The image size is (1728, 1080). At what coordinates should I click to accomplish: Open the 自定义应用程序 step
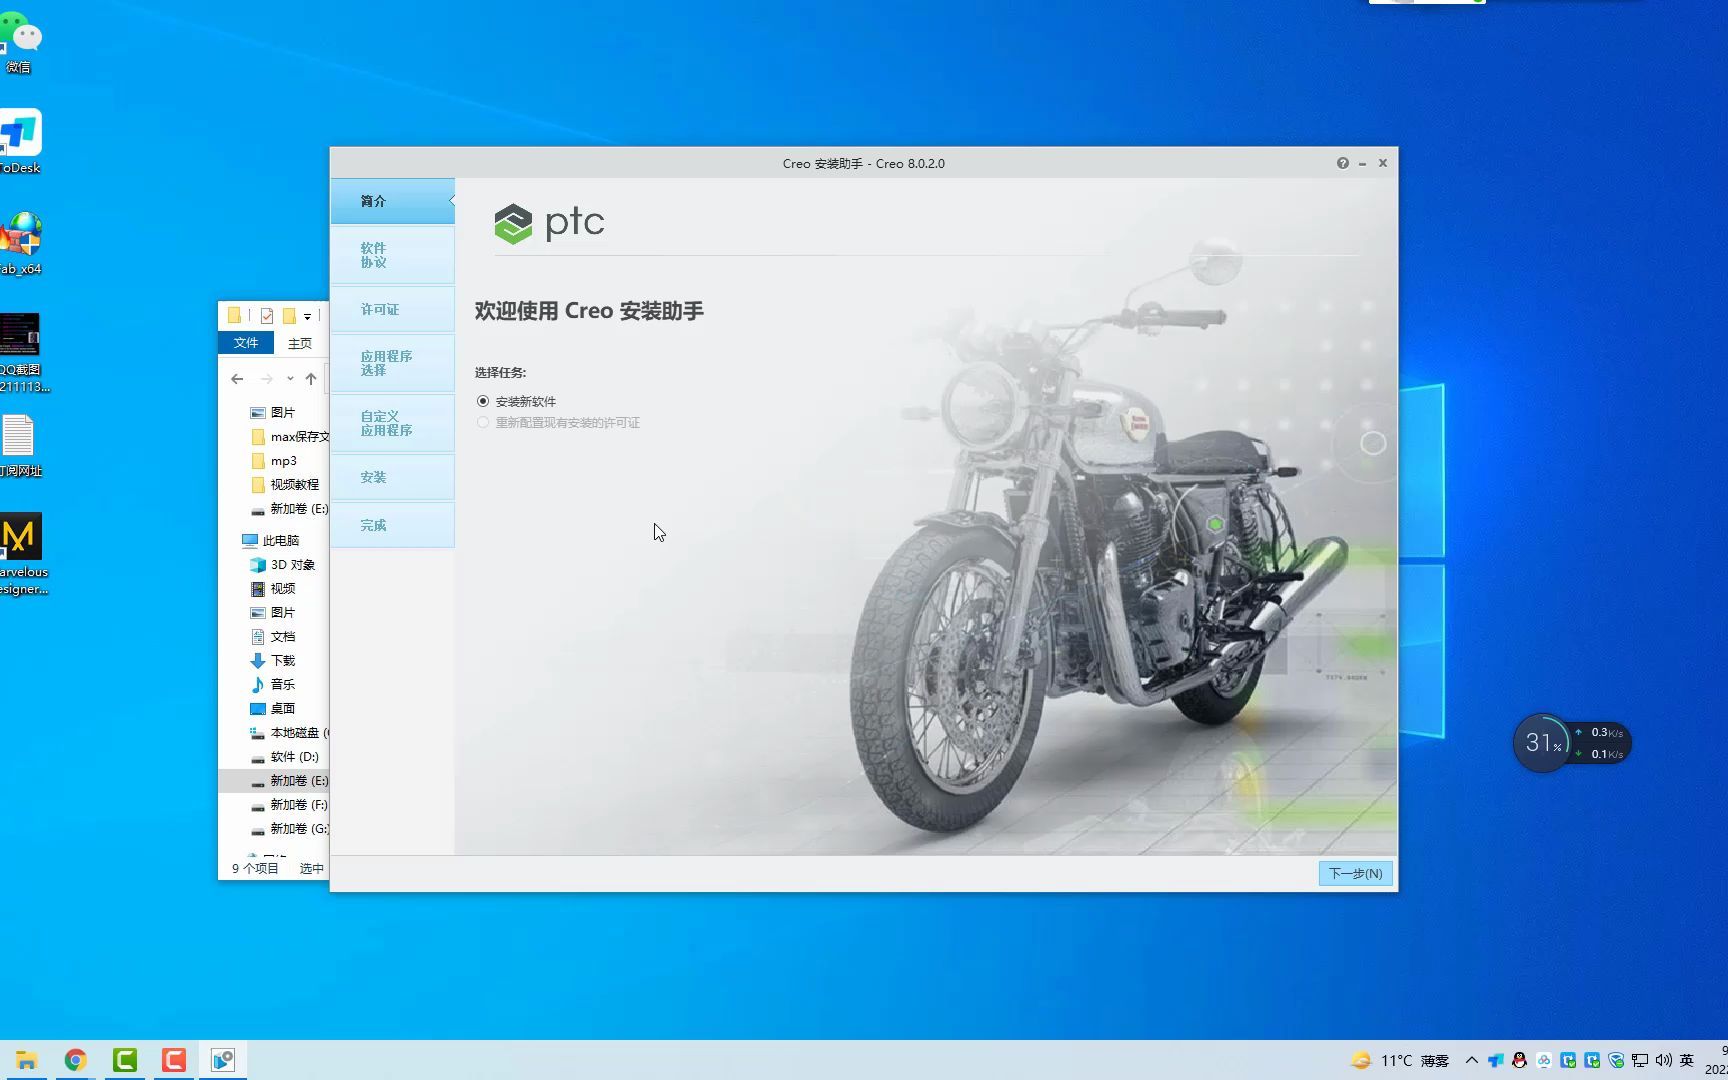[392, 423]
